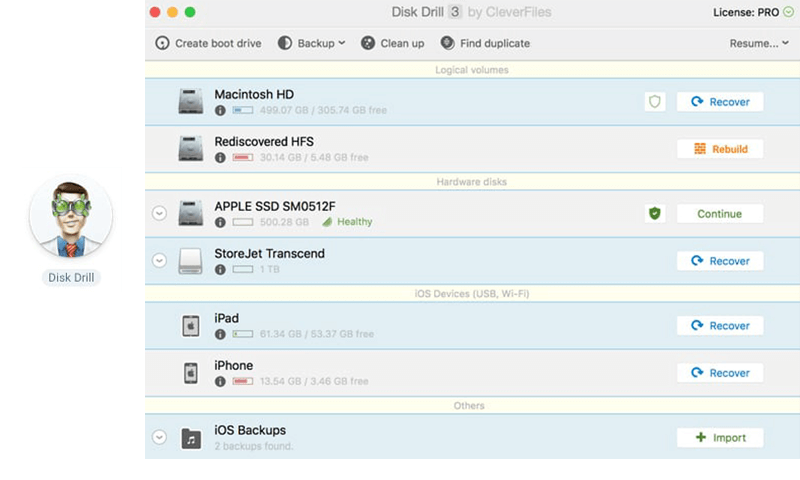Click the Logical volumes section header
This screenshot has height=480, width=800.
pyautogui.click(x=472, y=70)
